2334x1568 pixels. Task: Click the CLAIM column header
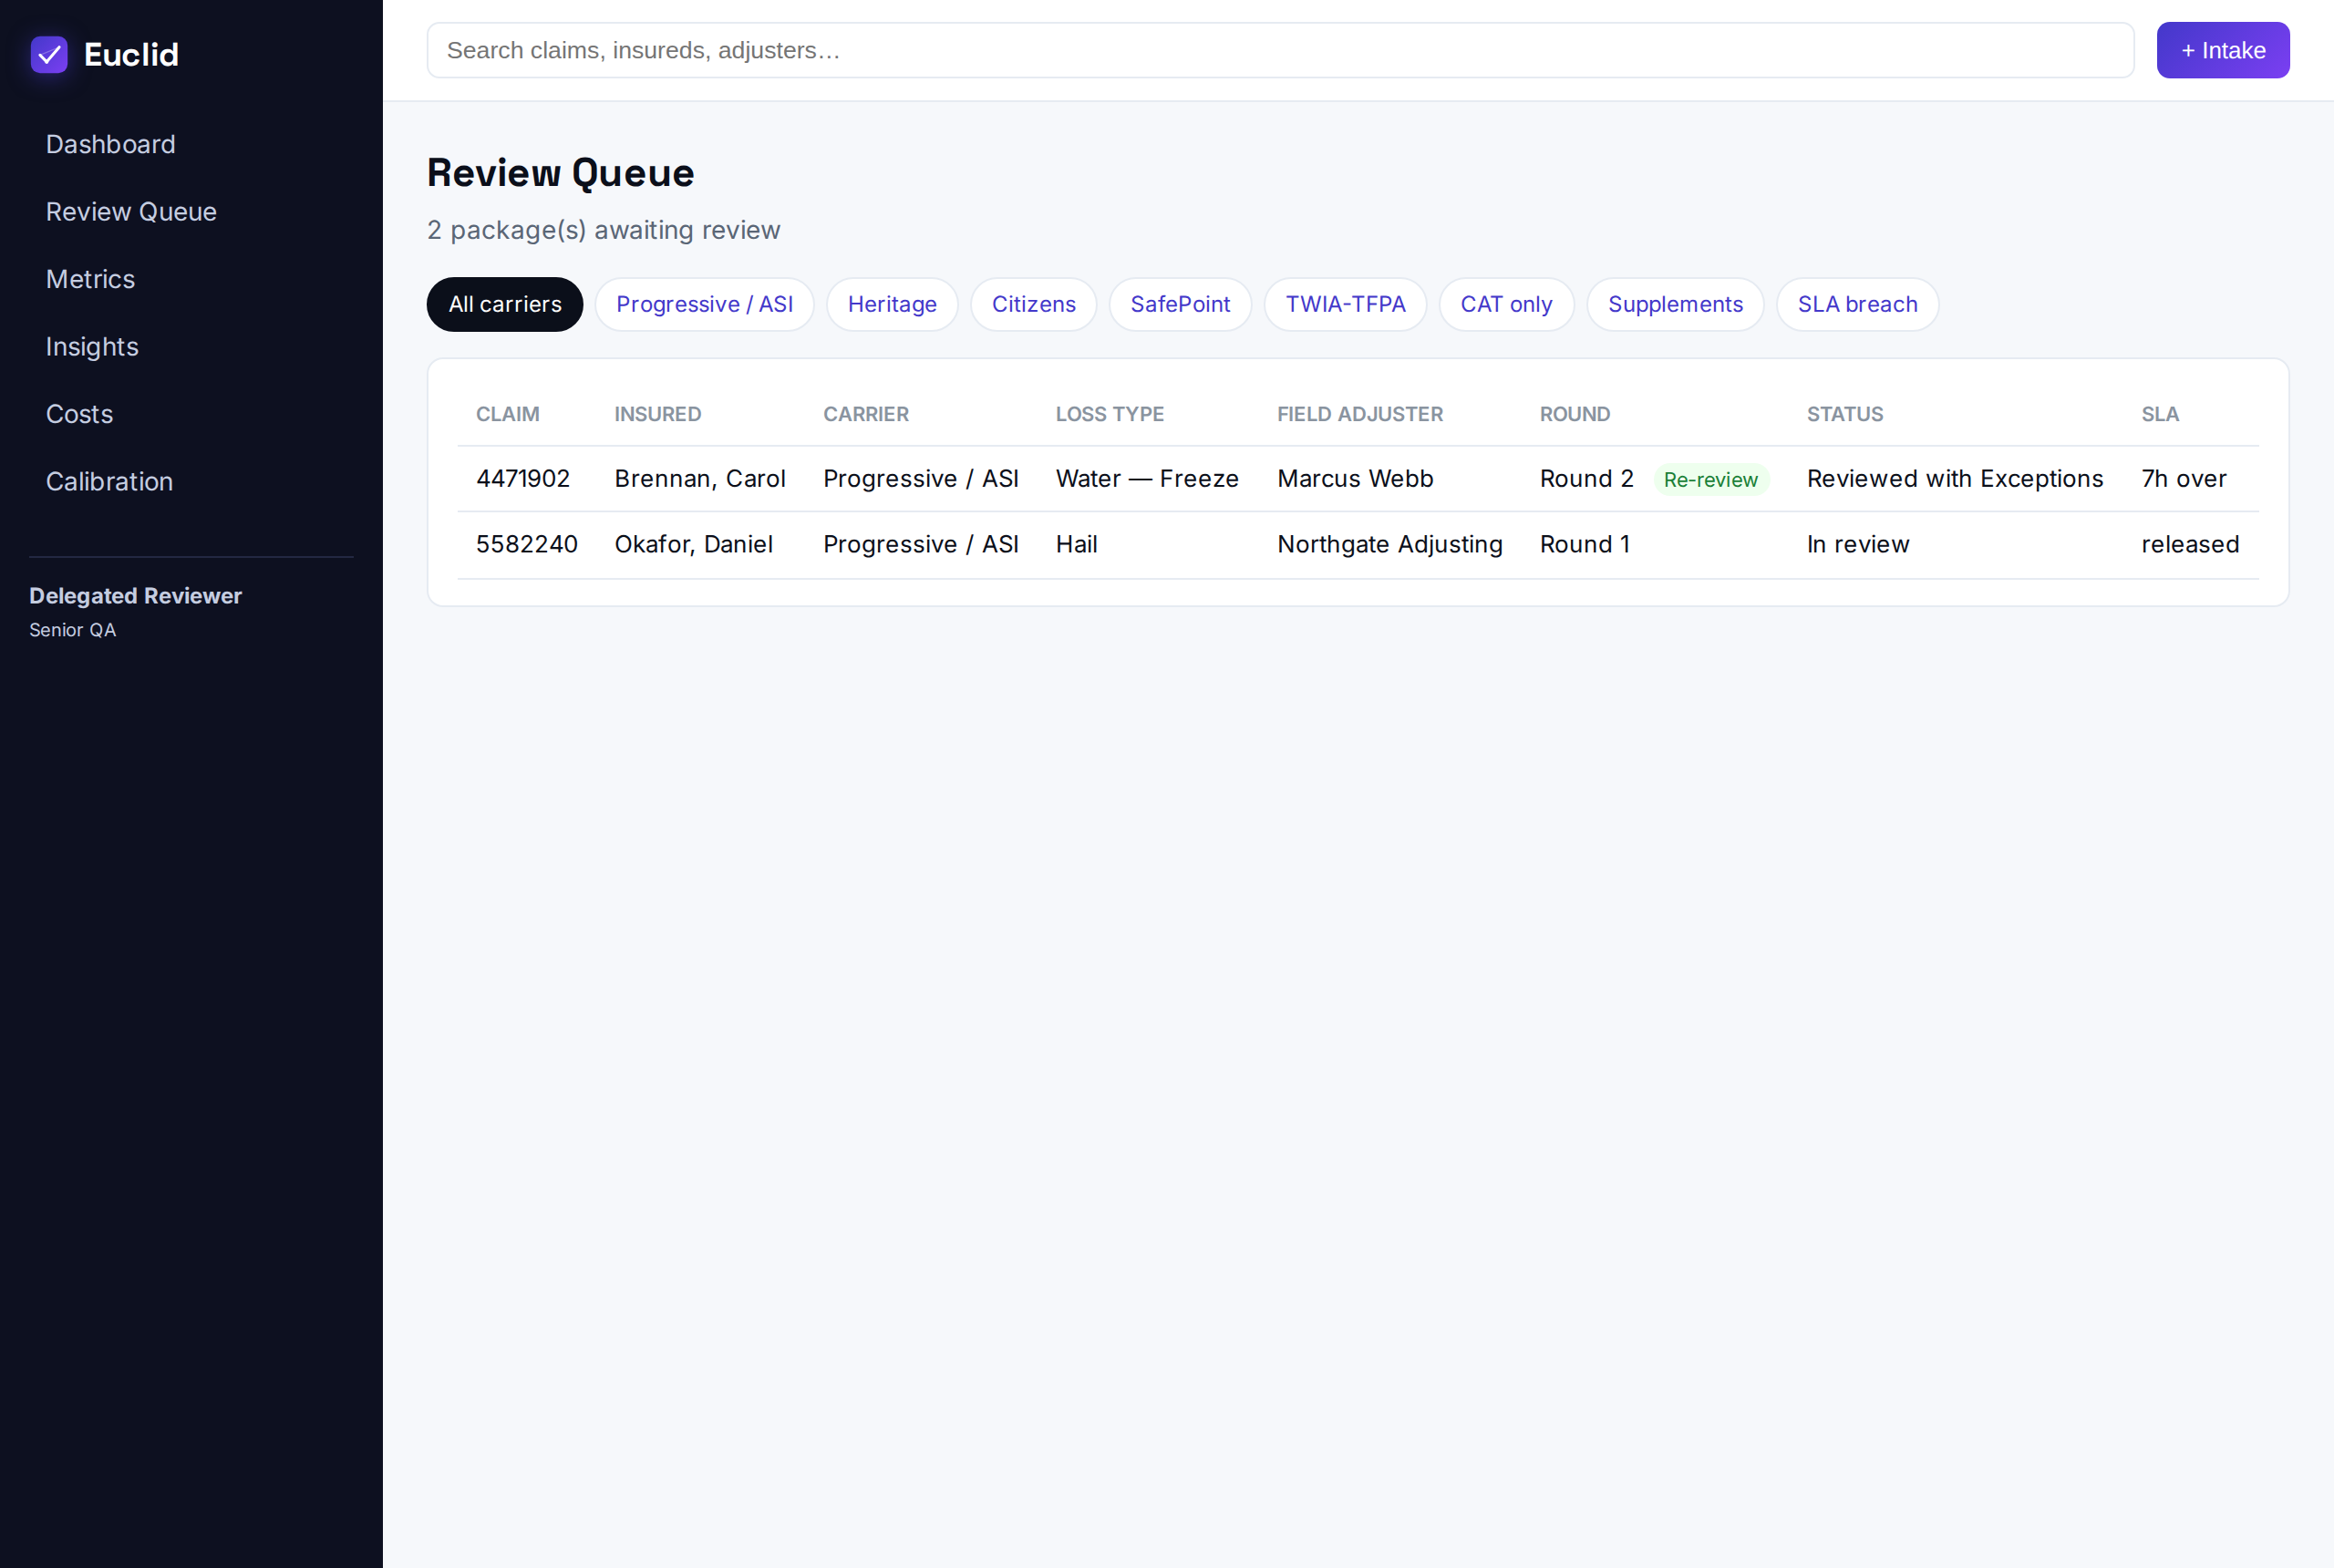coord(508,414)
